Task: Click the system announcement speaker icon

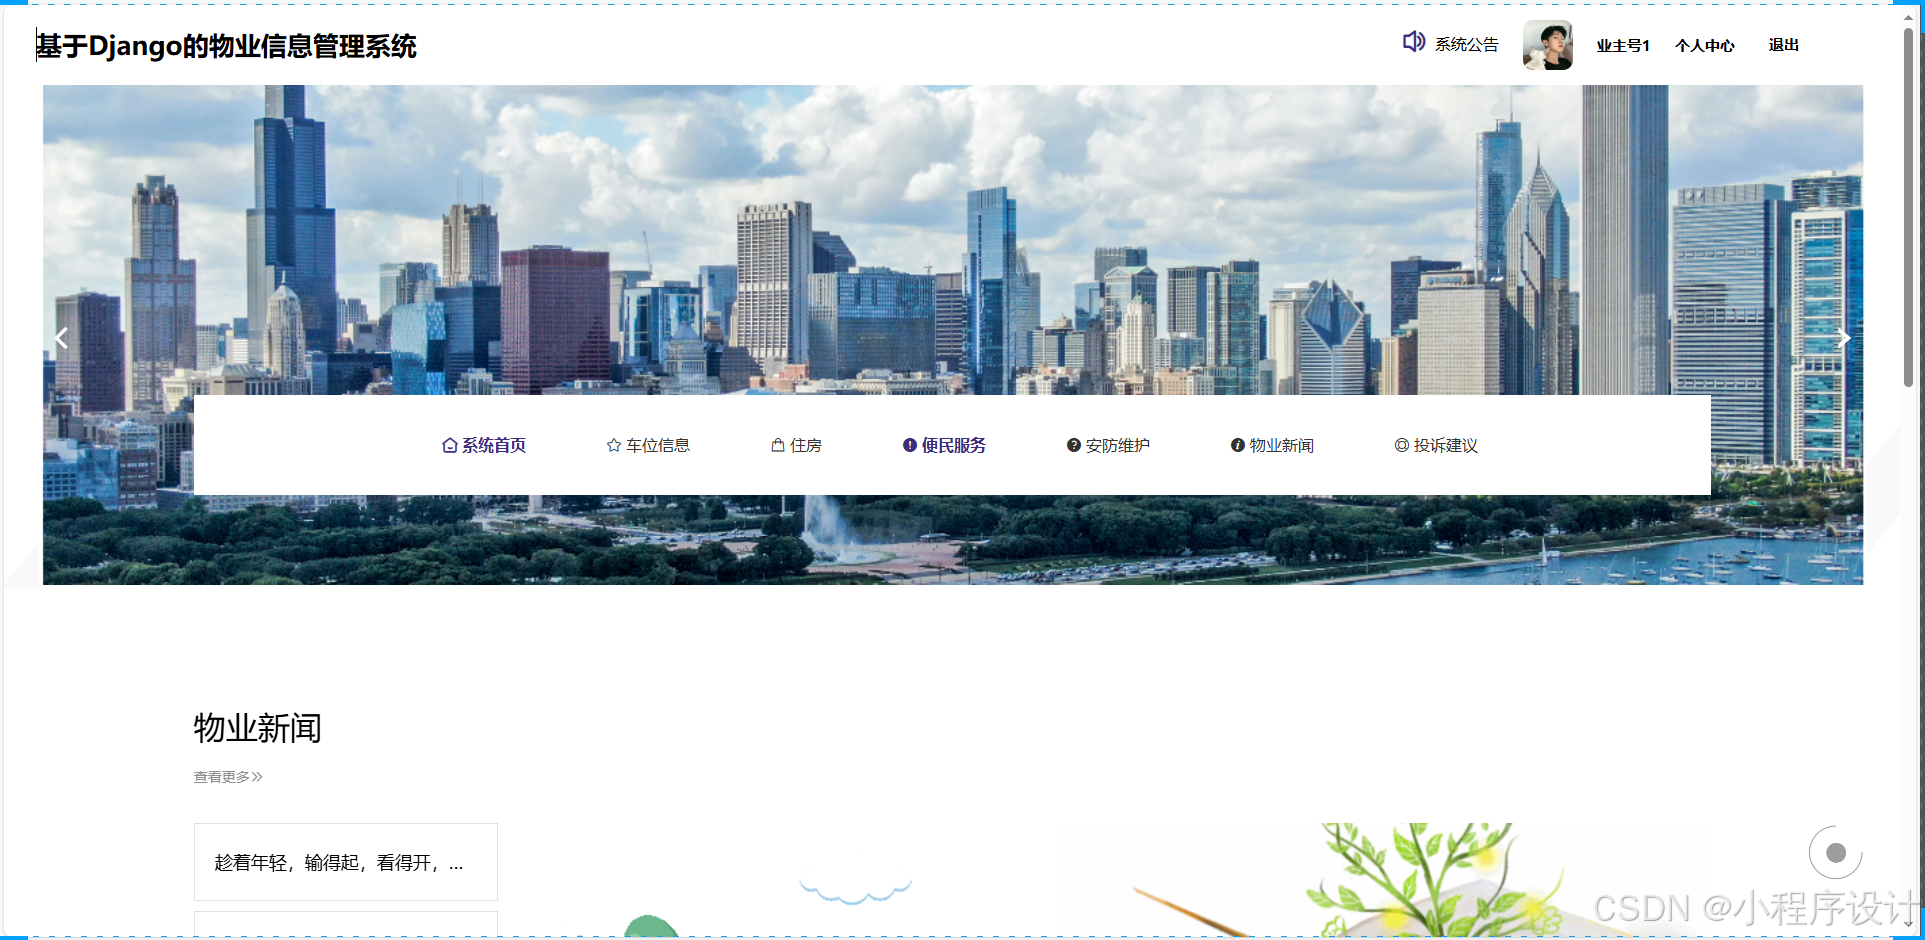Action: [x=1413, y=42]
